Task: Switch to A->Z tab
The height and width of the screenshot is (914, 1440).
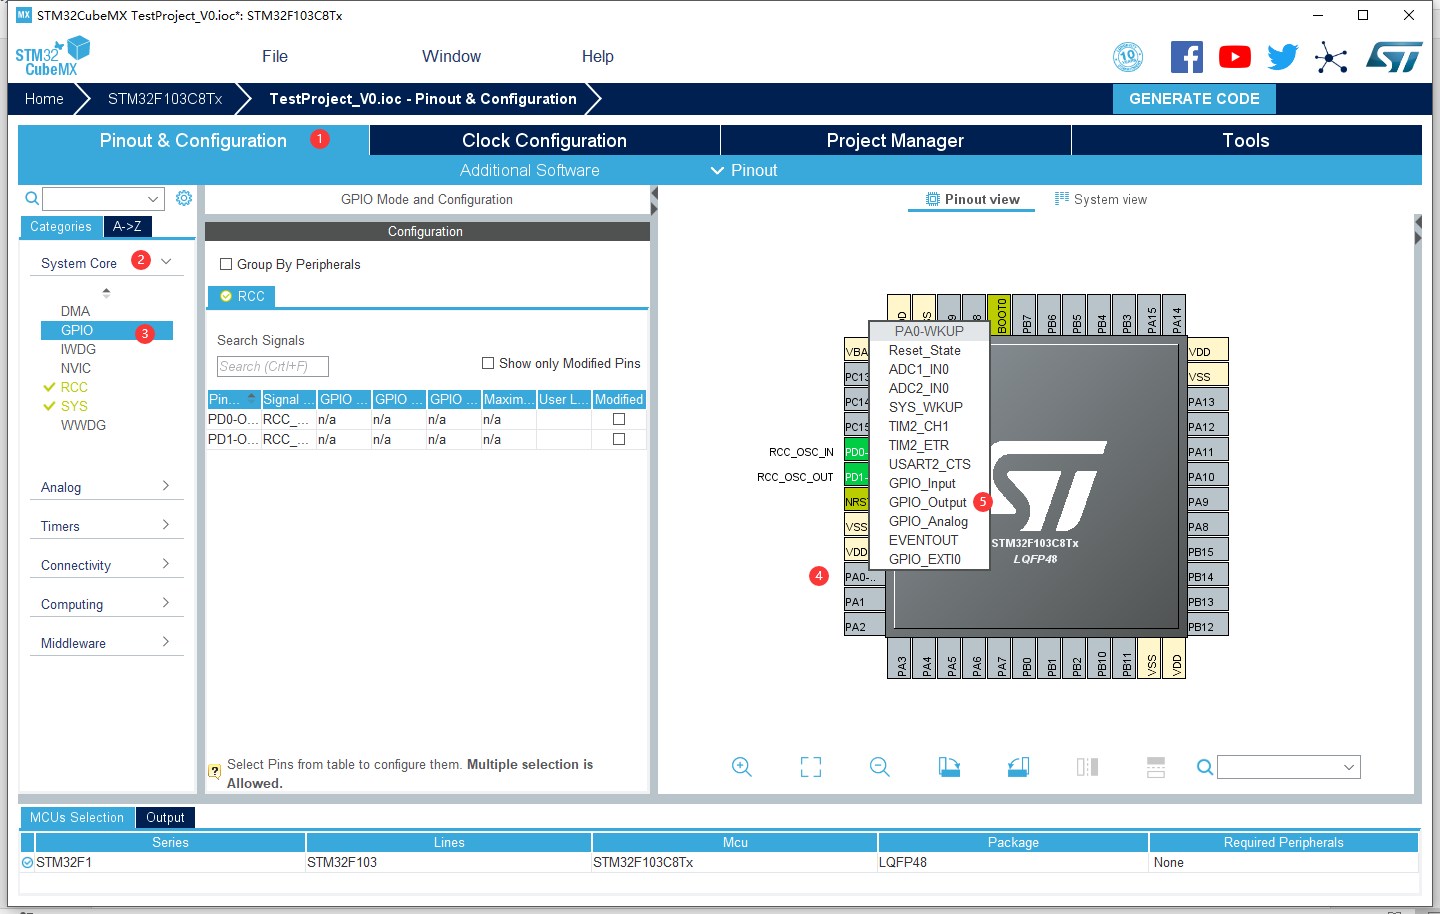Action: coord(127,227)
